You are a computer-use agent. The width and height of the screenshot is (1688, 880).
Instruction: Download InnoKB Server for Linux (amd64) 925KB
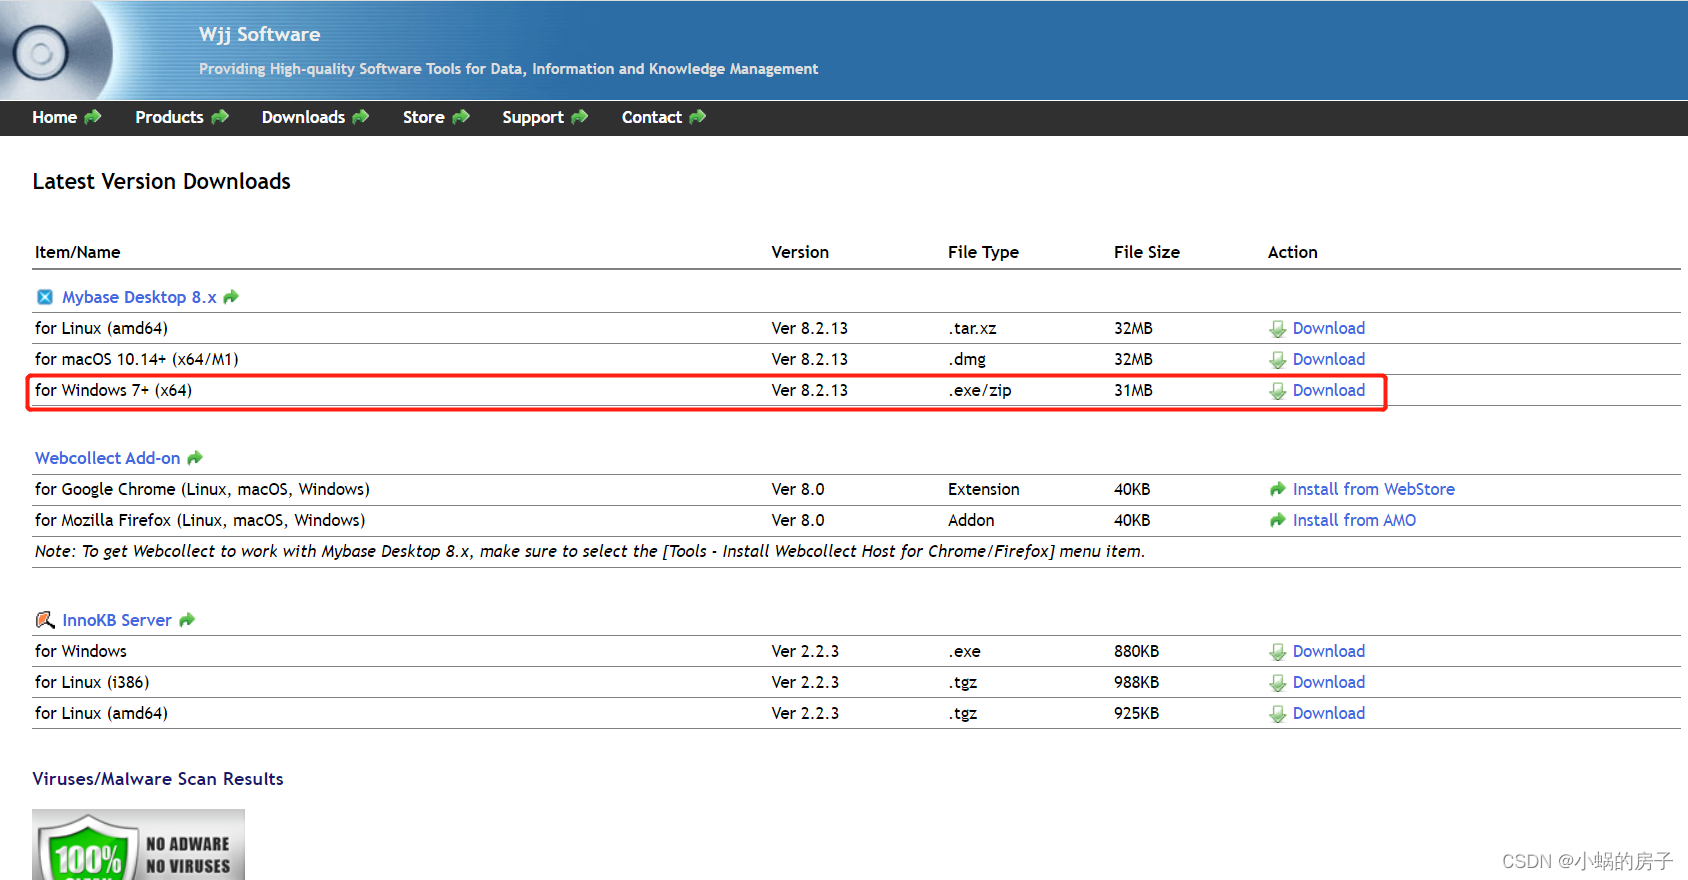coord(1328,713)
